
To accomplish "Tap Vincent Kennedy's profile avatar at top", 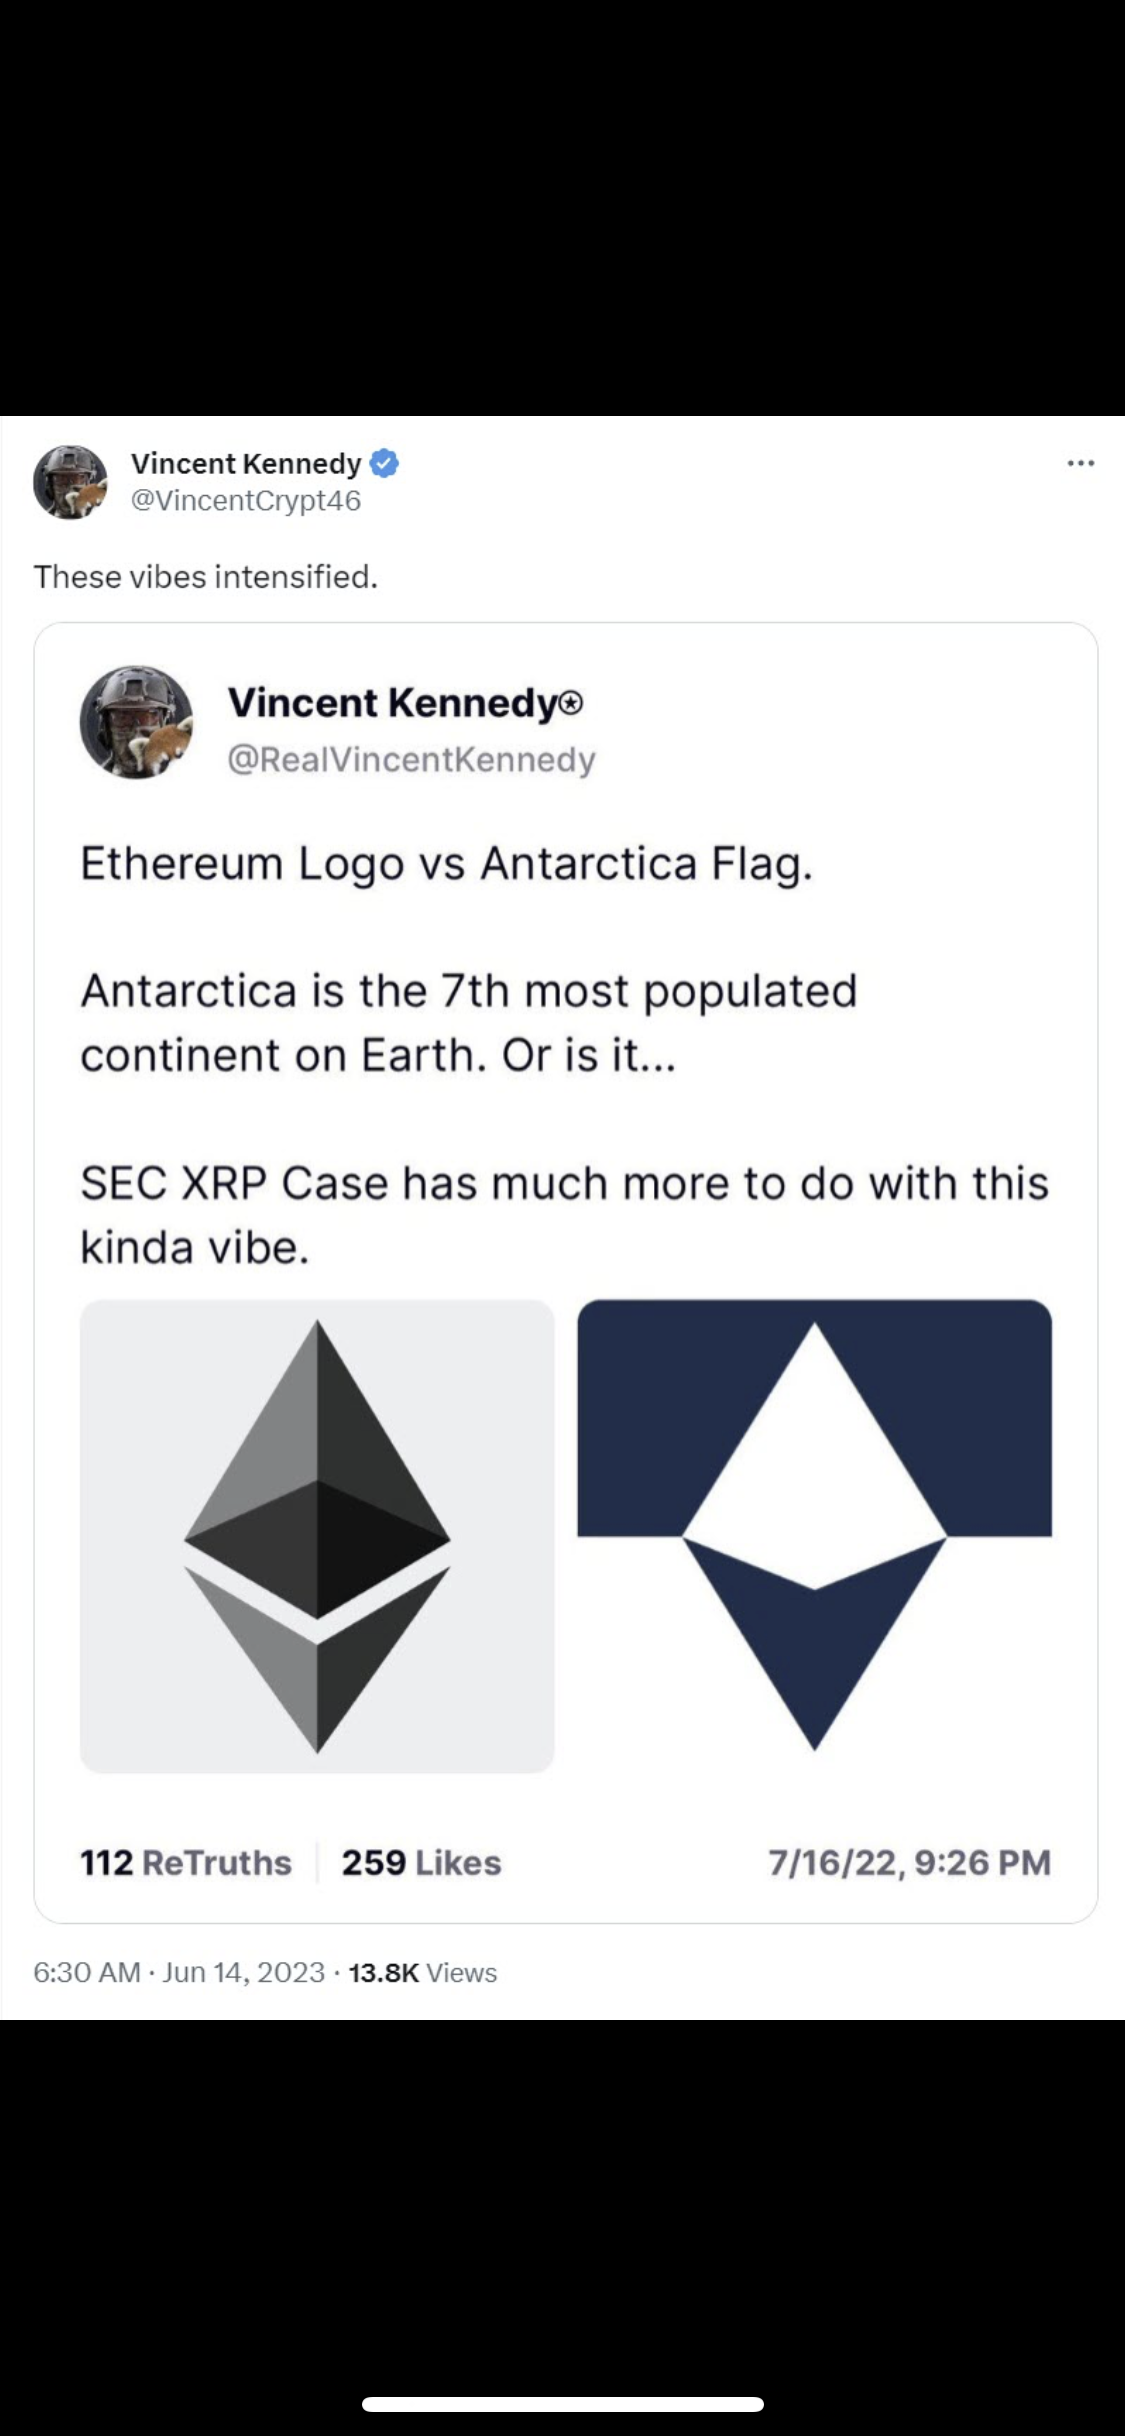I will pyautogui.click(x=70, y=482).
